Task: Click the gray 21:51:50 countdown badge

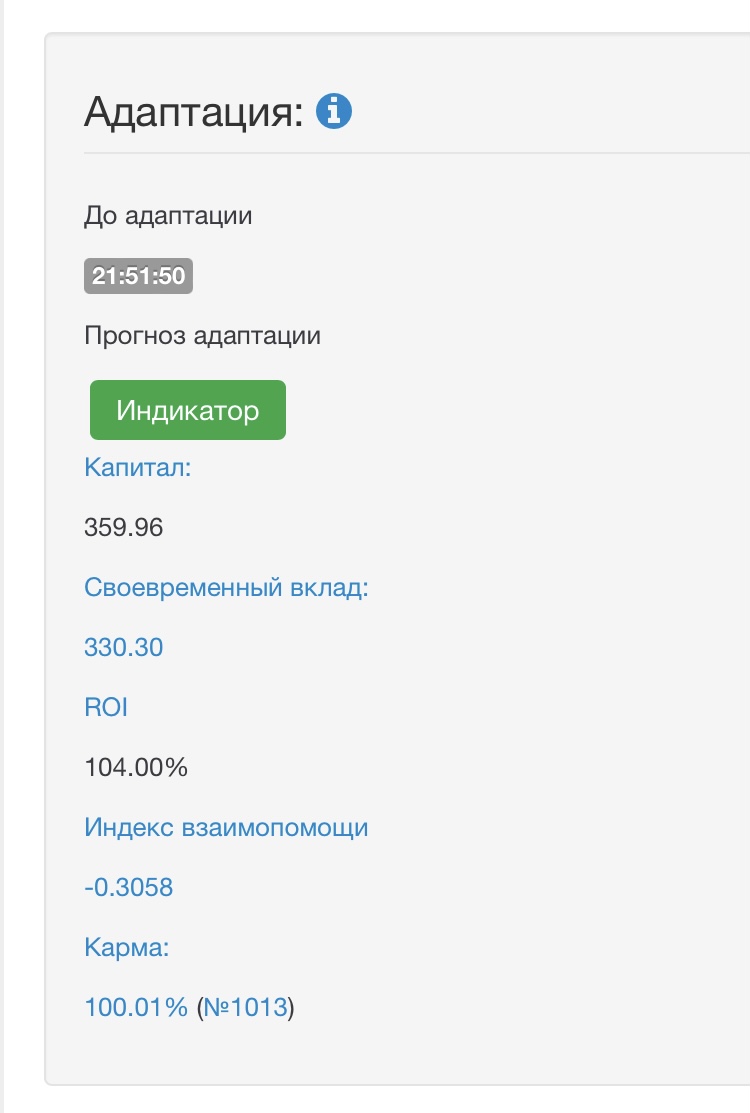Action: point(138,276)
